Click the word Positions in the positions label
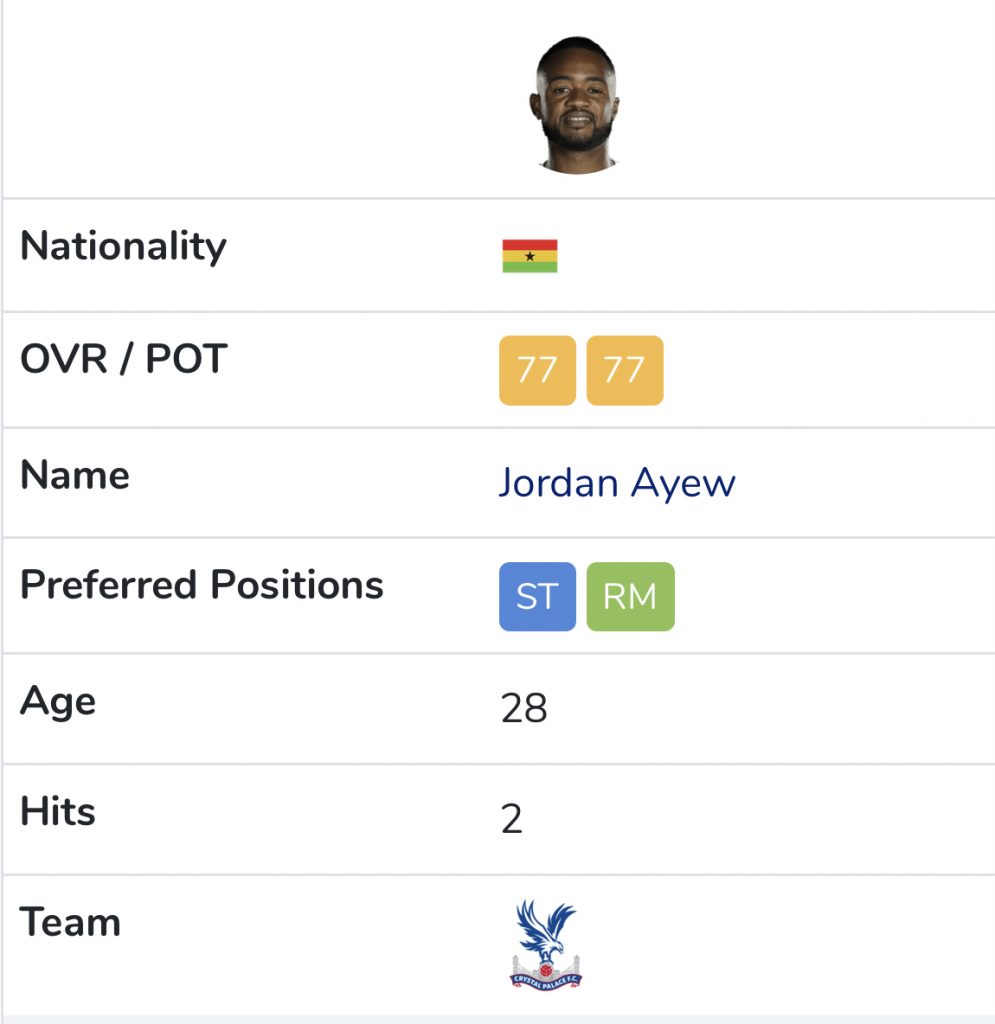Screen dimensions: 995x1024 click(297, 584)
